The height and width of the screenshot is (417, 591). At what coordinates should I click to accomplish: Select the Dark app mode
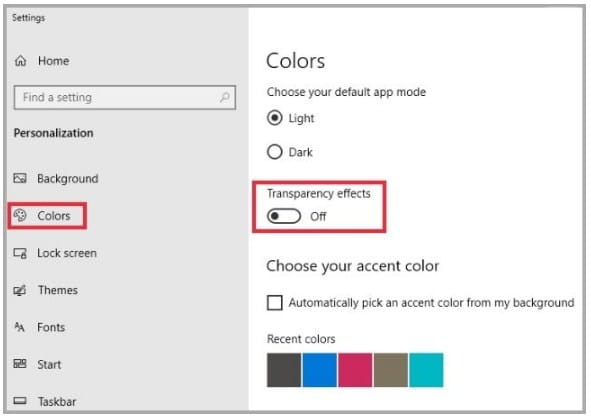click(274, 152)
